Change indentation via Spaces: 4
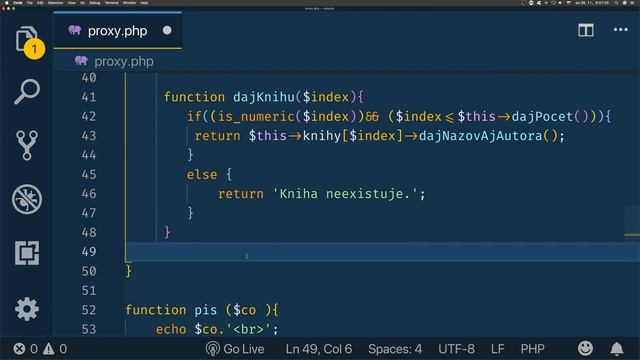 [x=395, y=349]
